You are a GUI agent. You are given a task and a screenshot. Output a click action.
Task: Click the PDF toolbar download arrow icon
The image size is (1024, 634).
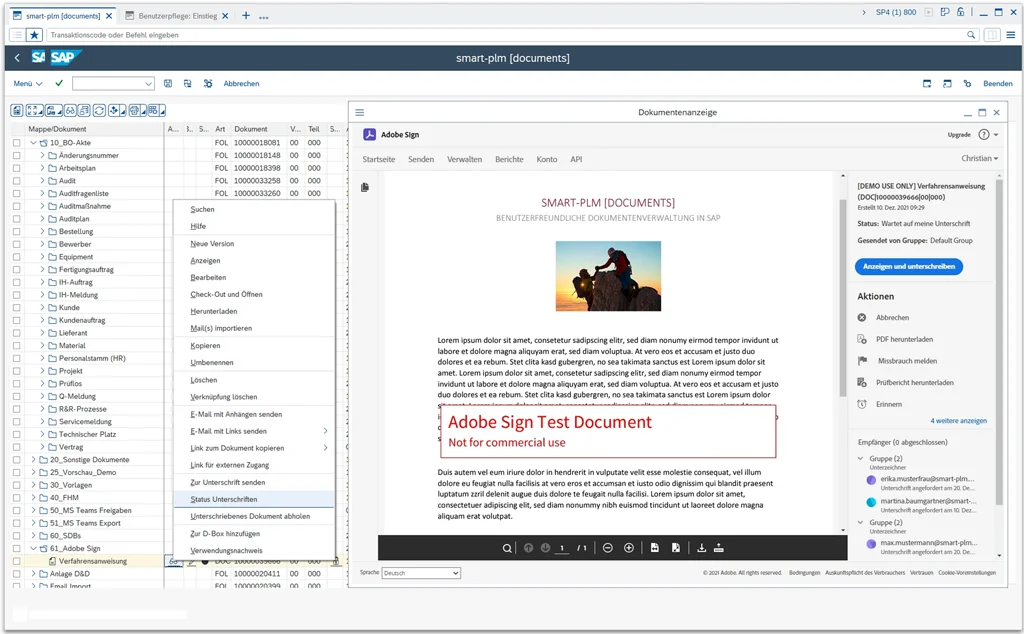click(701, 548)
